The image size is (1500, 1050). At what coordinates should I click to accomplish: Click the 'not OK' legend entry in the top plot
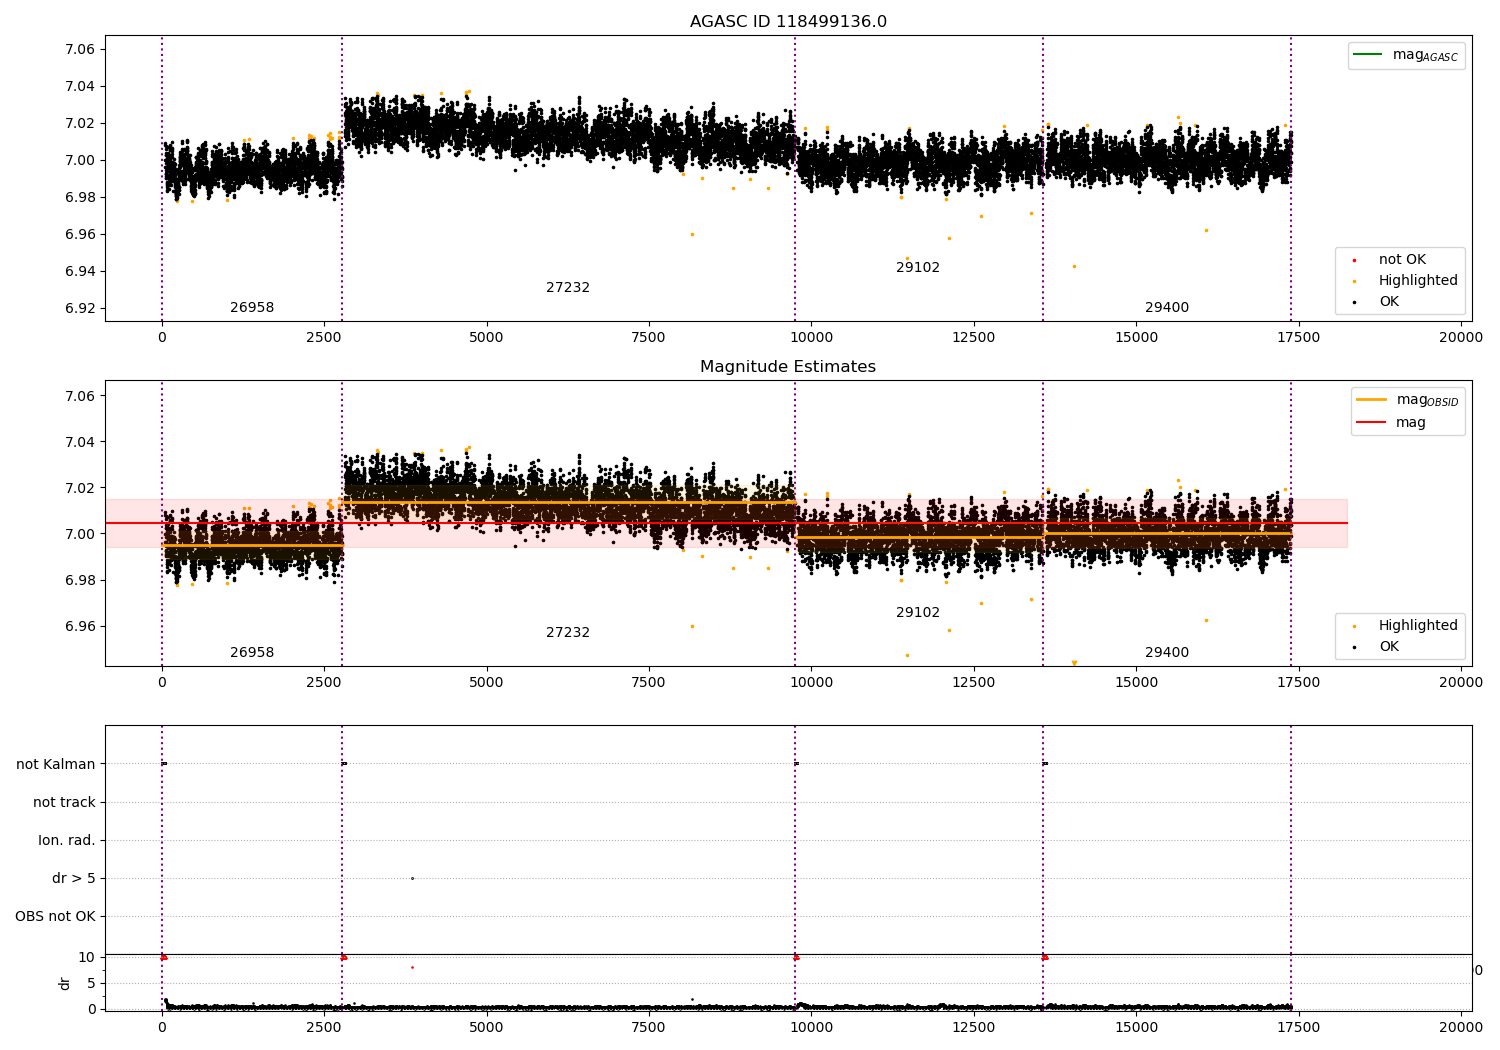click(x=1390, y=260)
